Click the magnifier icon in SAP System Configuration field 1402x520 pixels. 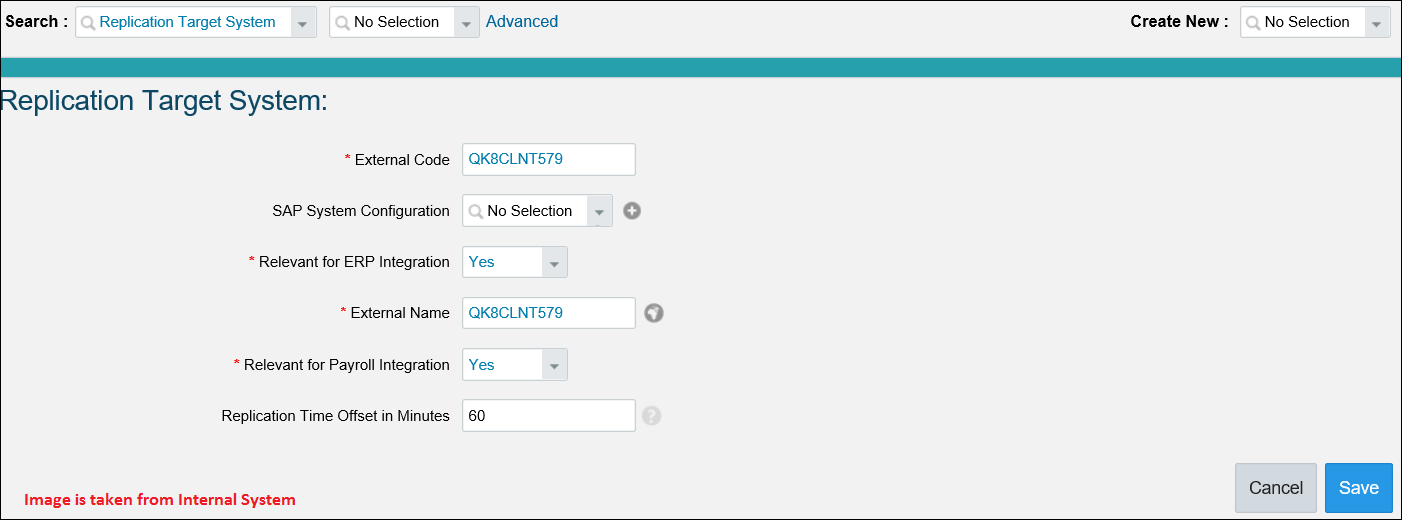[x=476, y=211]
